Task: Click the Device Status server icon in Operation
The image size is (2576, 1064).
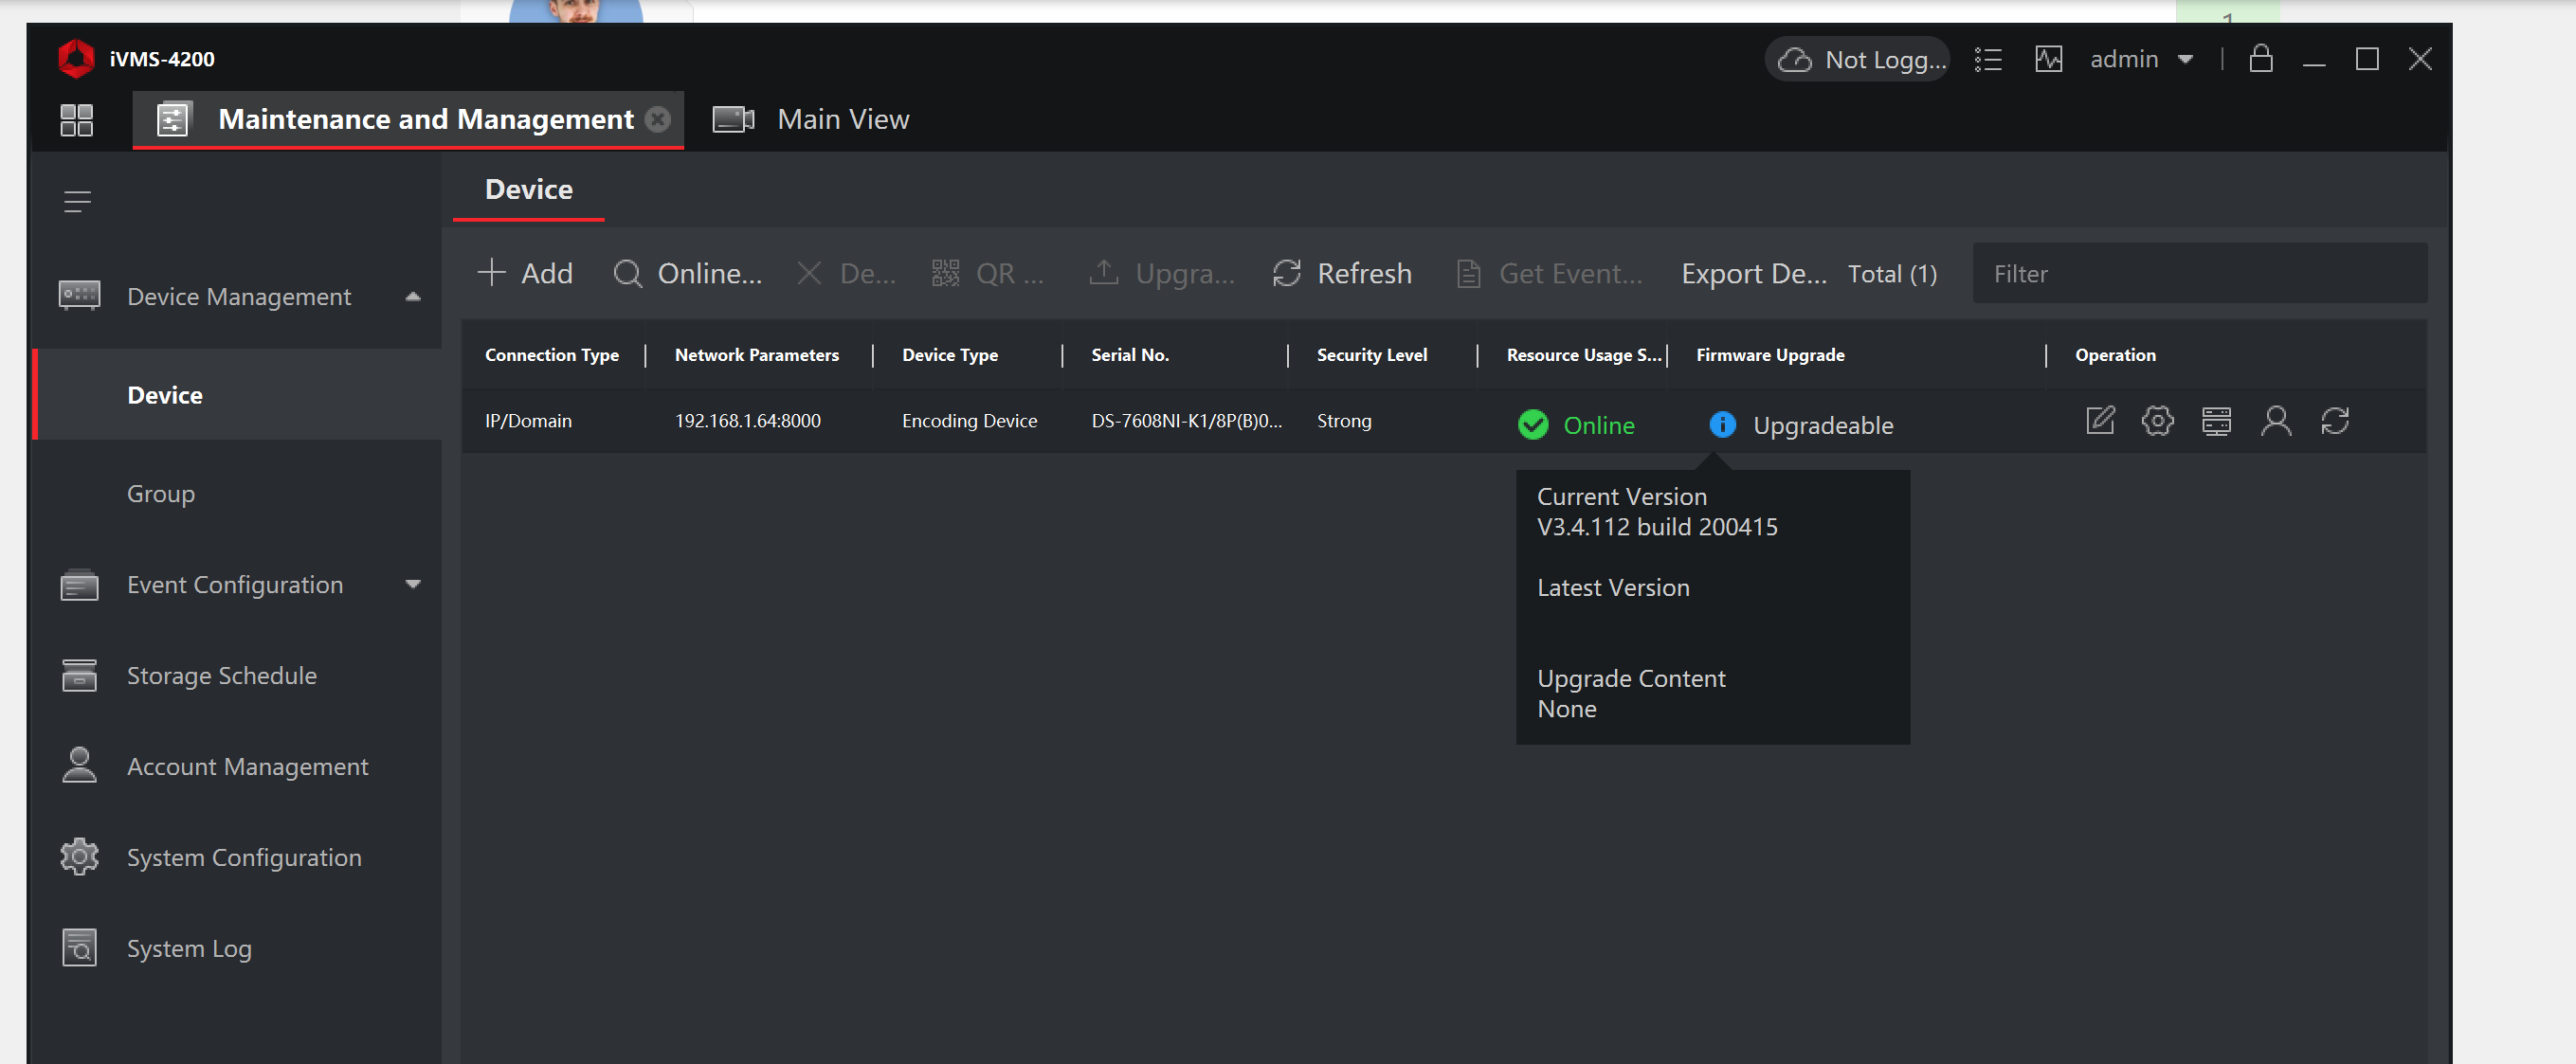Action: tap(2217, 421)
